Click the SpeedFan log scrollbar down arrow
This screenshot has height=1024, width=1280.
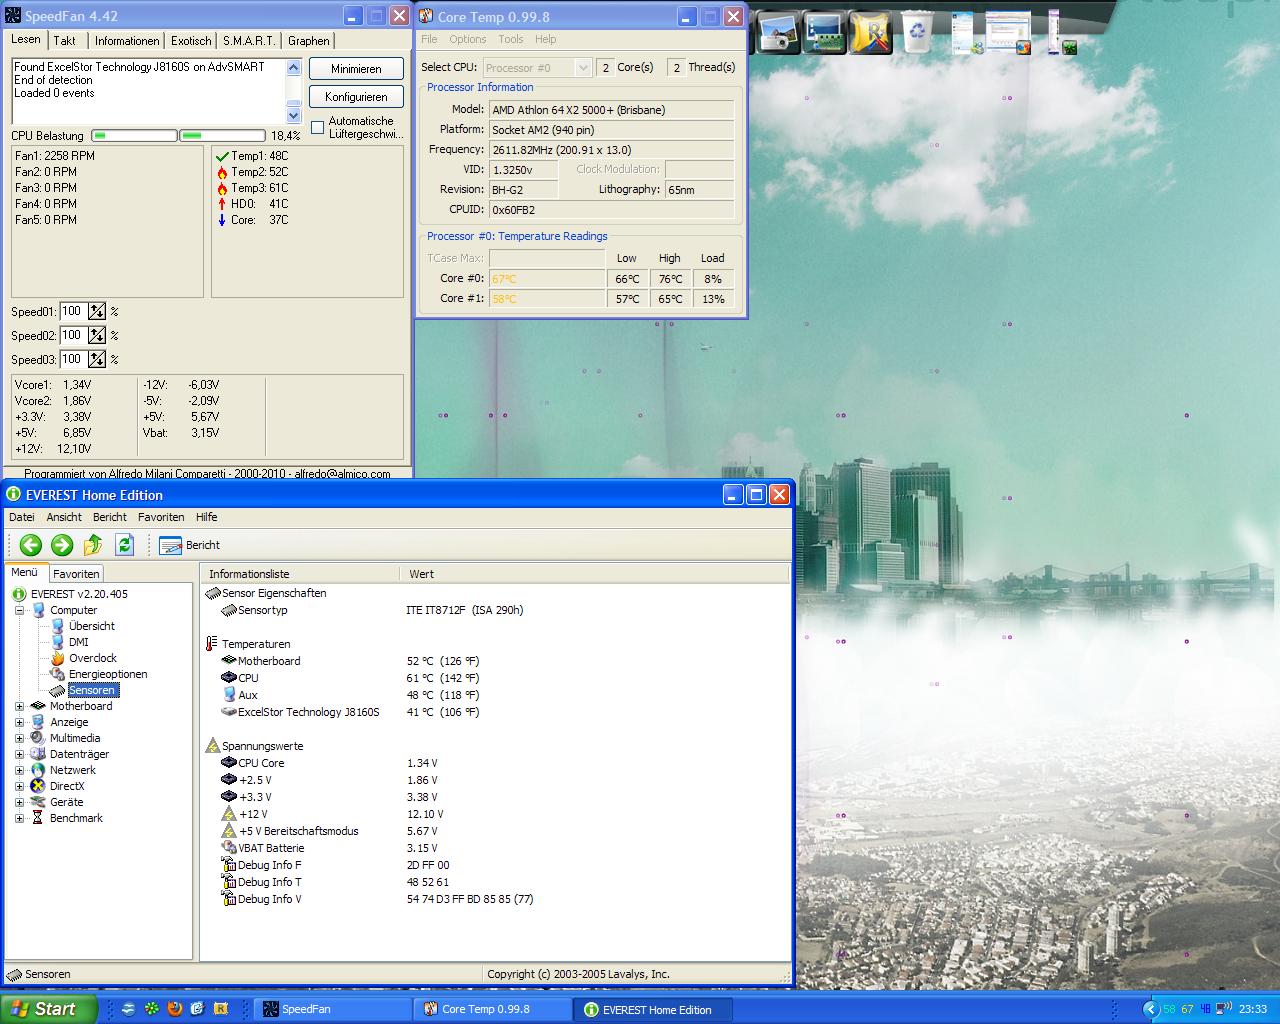coord(294,115)
